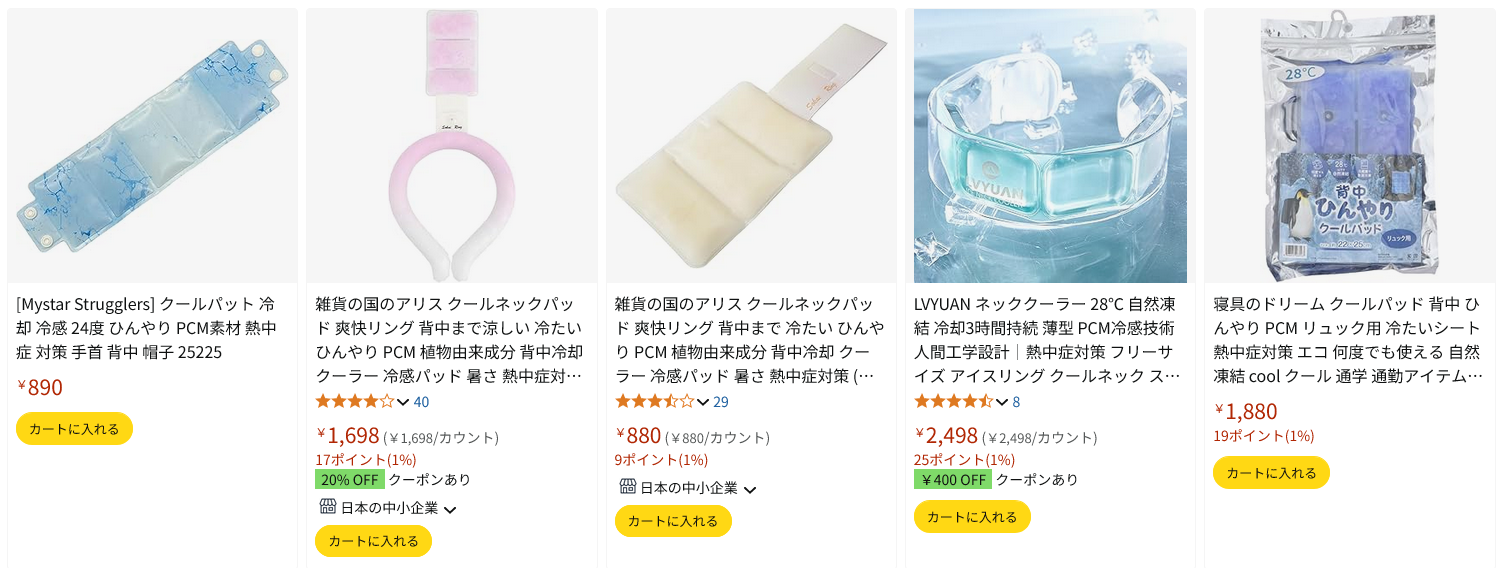Add the Mystar Strugglers cool pad to cart
The height and width of the screenshot is (568, 1499).
tap(74, 429)
